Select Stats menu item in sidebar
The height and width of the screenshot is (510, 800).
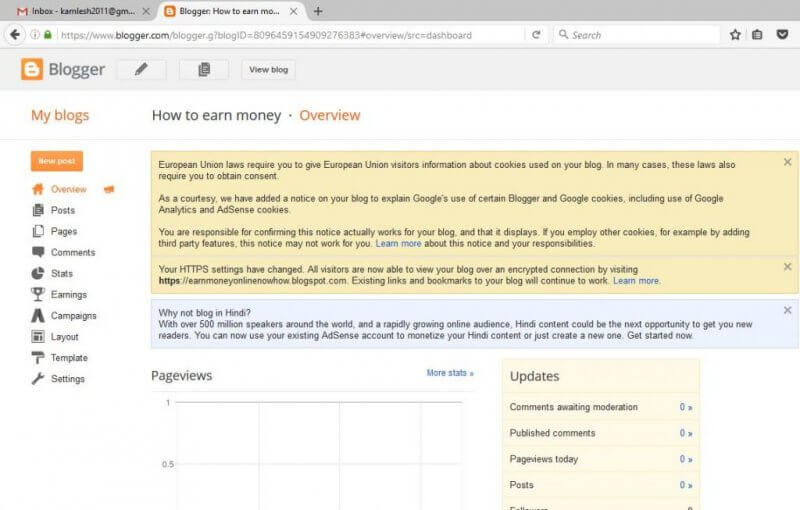pos(62,273)
